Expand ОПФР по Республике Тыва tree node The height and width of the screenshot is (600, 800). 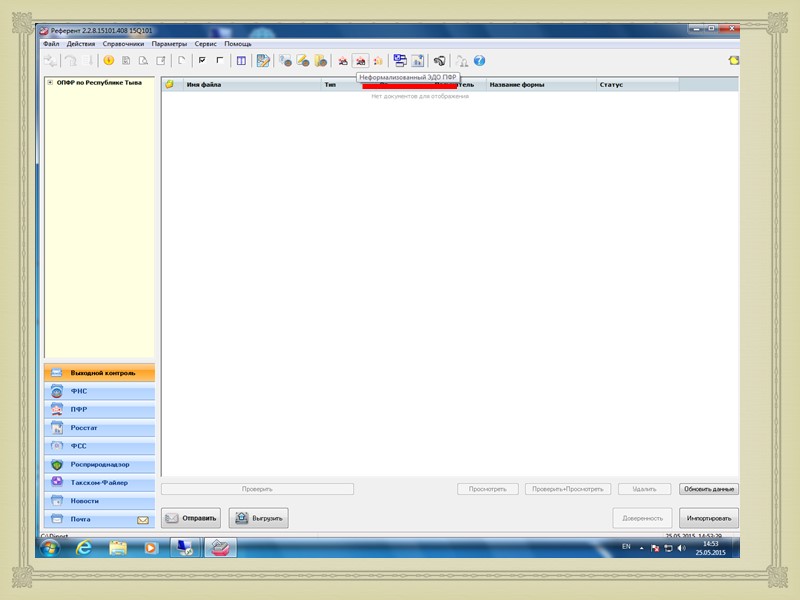pos(51,82)
